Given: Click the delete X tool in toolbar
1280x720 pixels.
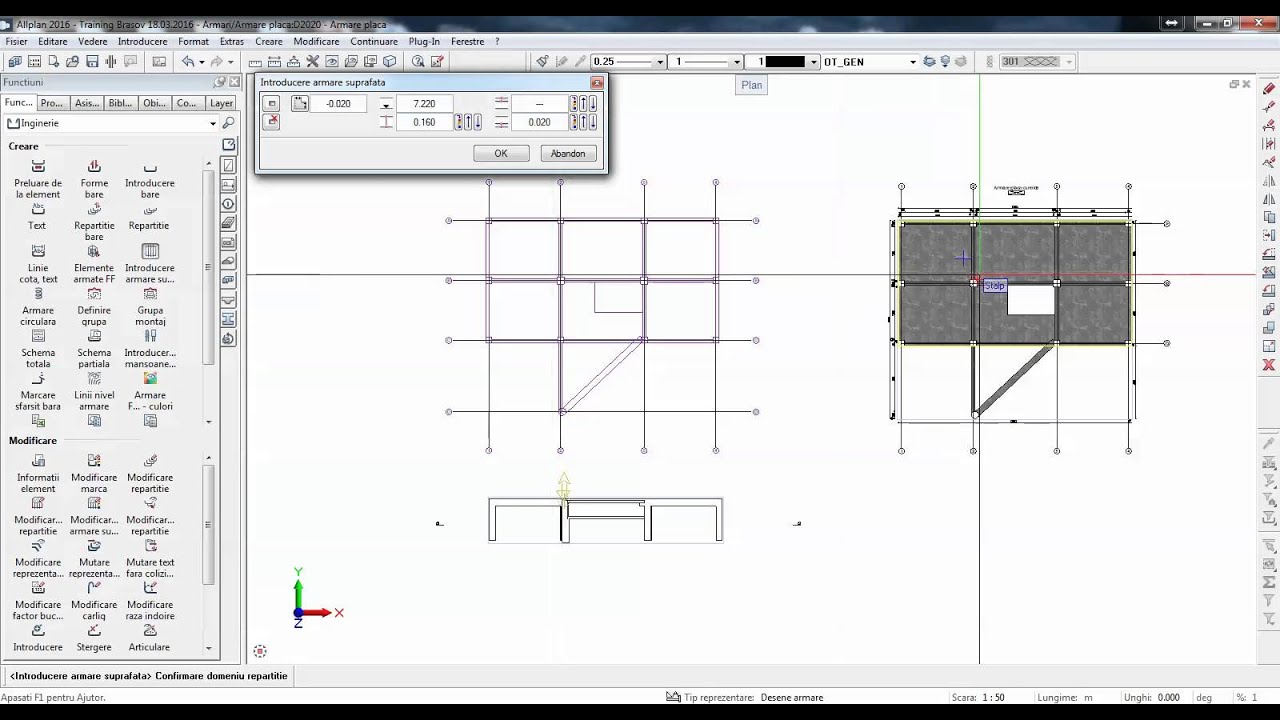Looking at the screenshot, I should (312, 62).
